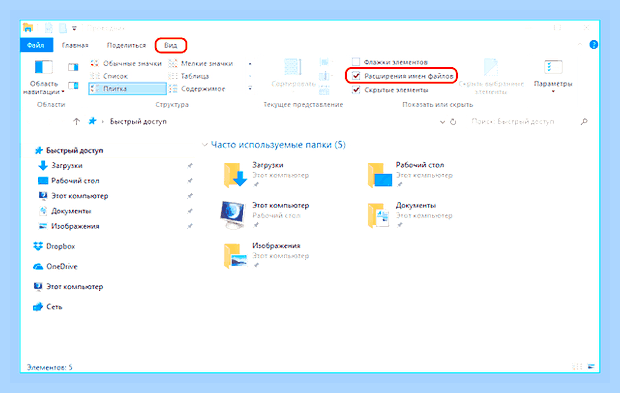Select Изображения in navigation tree
Screen dimensions: 620x393
[68, 226]
